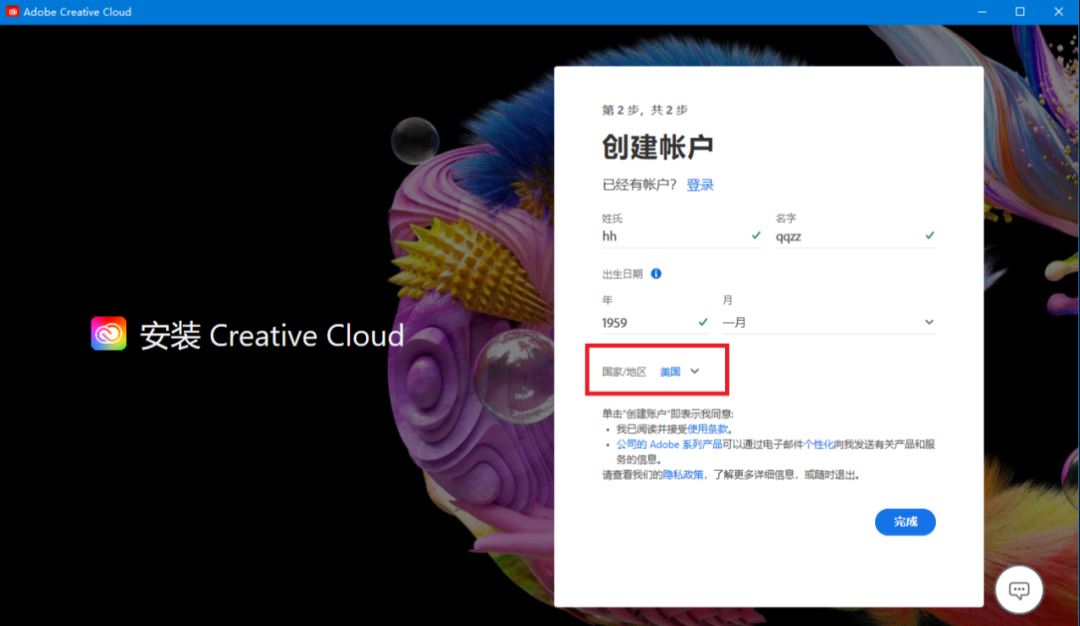Viewport: 1080px width, 626px height.
Task: Click the green checkmark in 姓氏 field
Action: point(756,236)
